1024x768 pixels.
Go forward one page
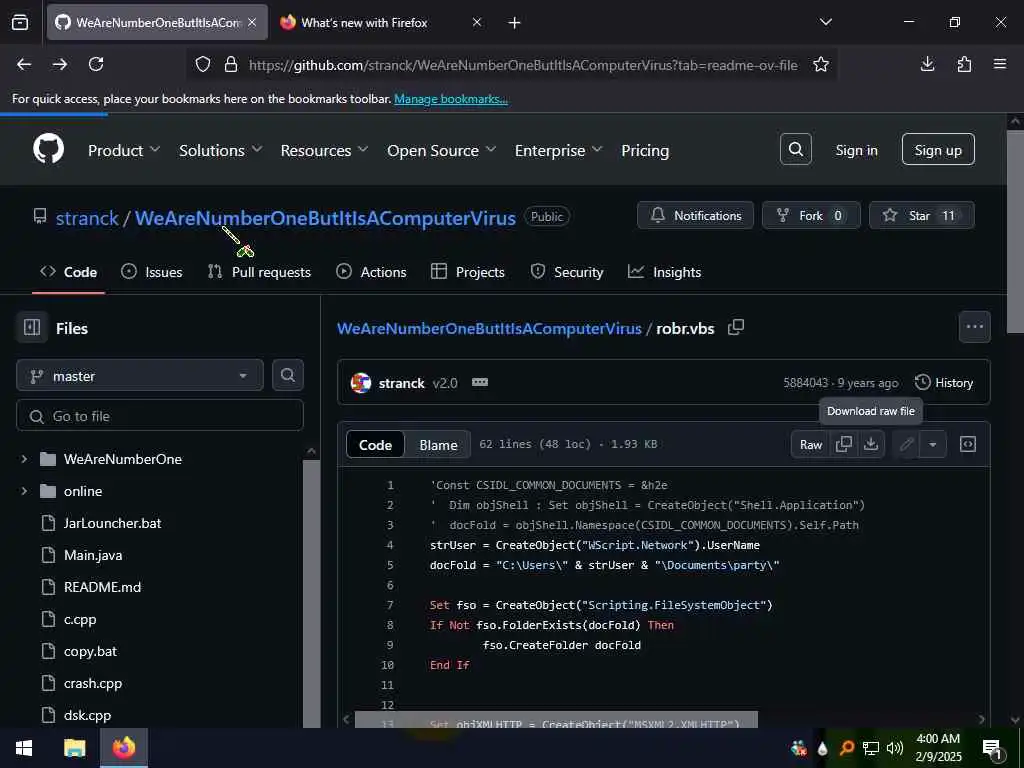60,64
